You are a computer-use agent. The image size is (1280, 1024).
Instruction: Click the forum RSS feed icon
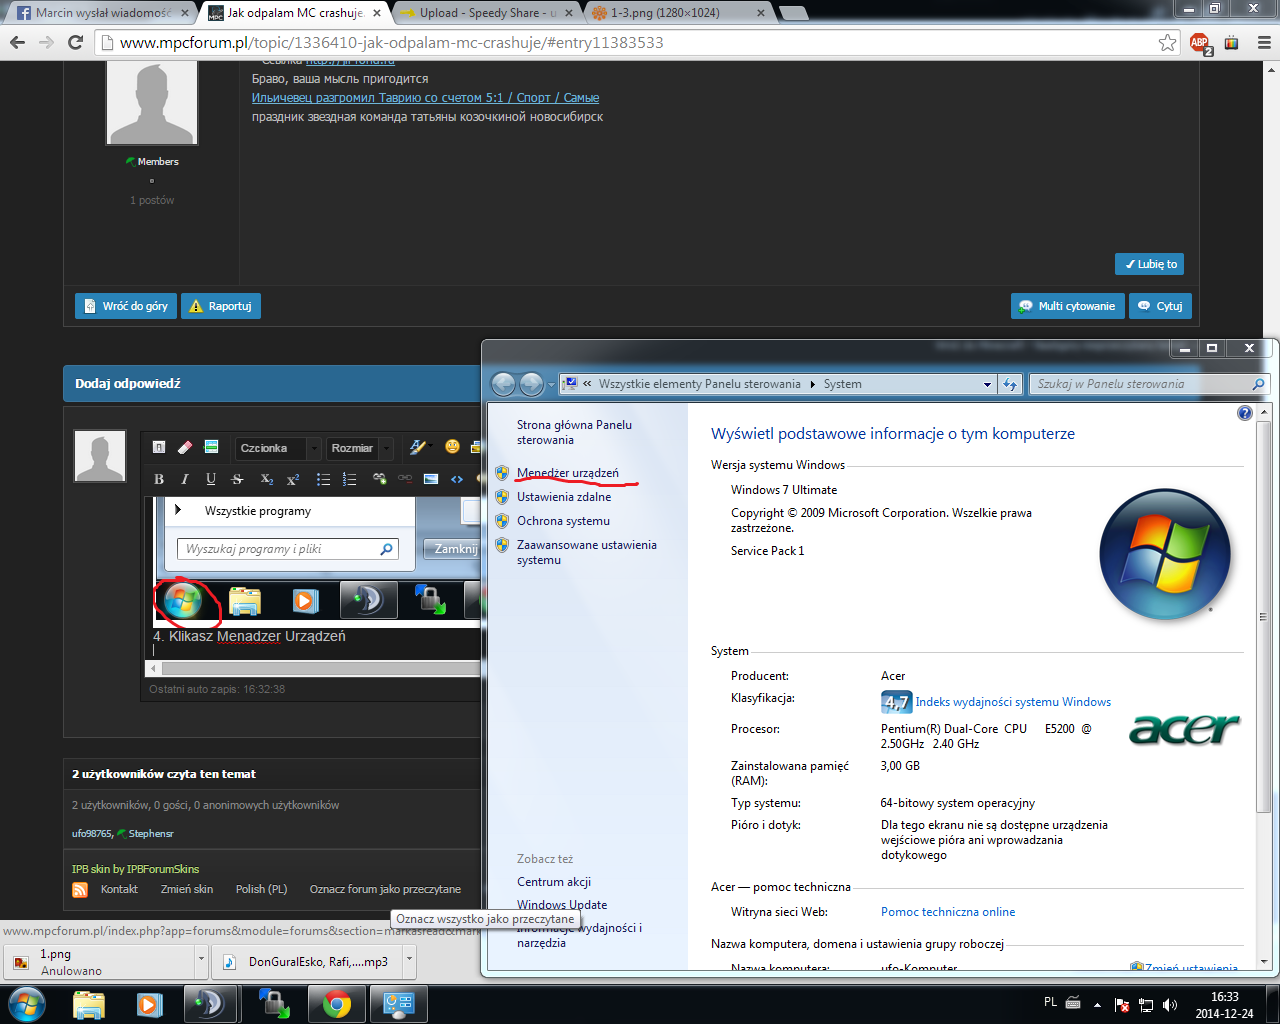tap(80, 889)
